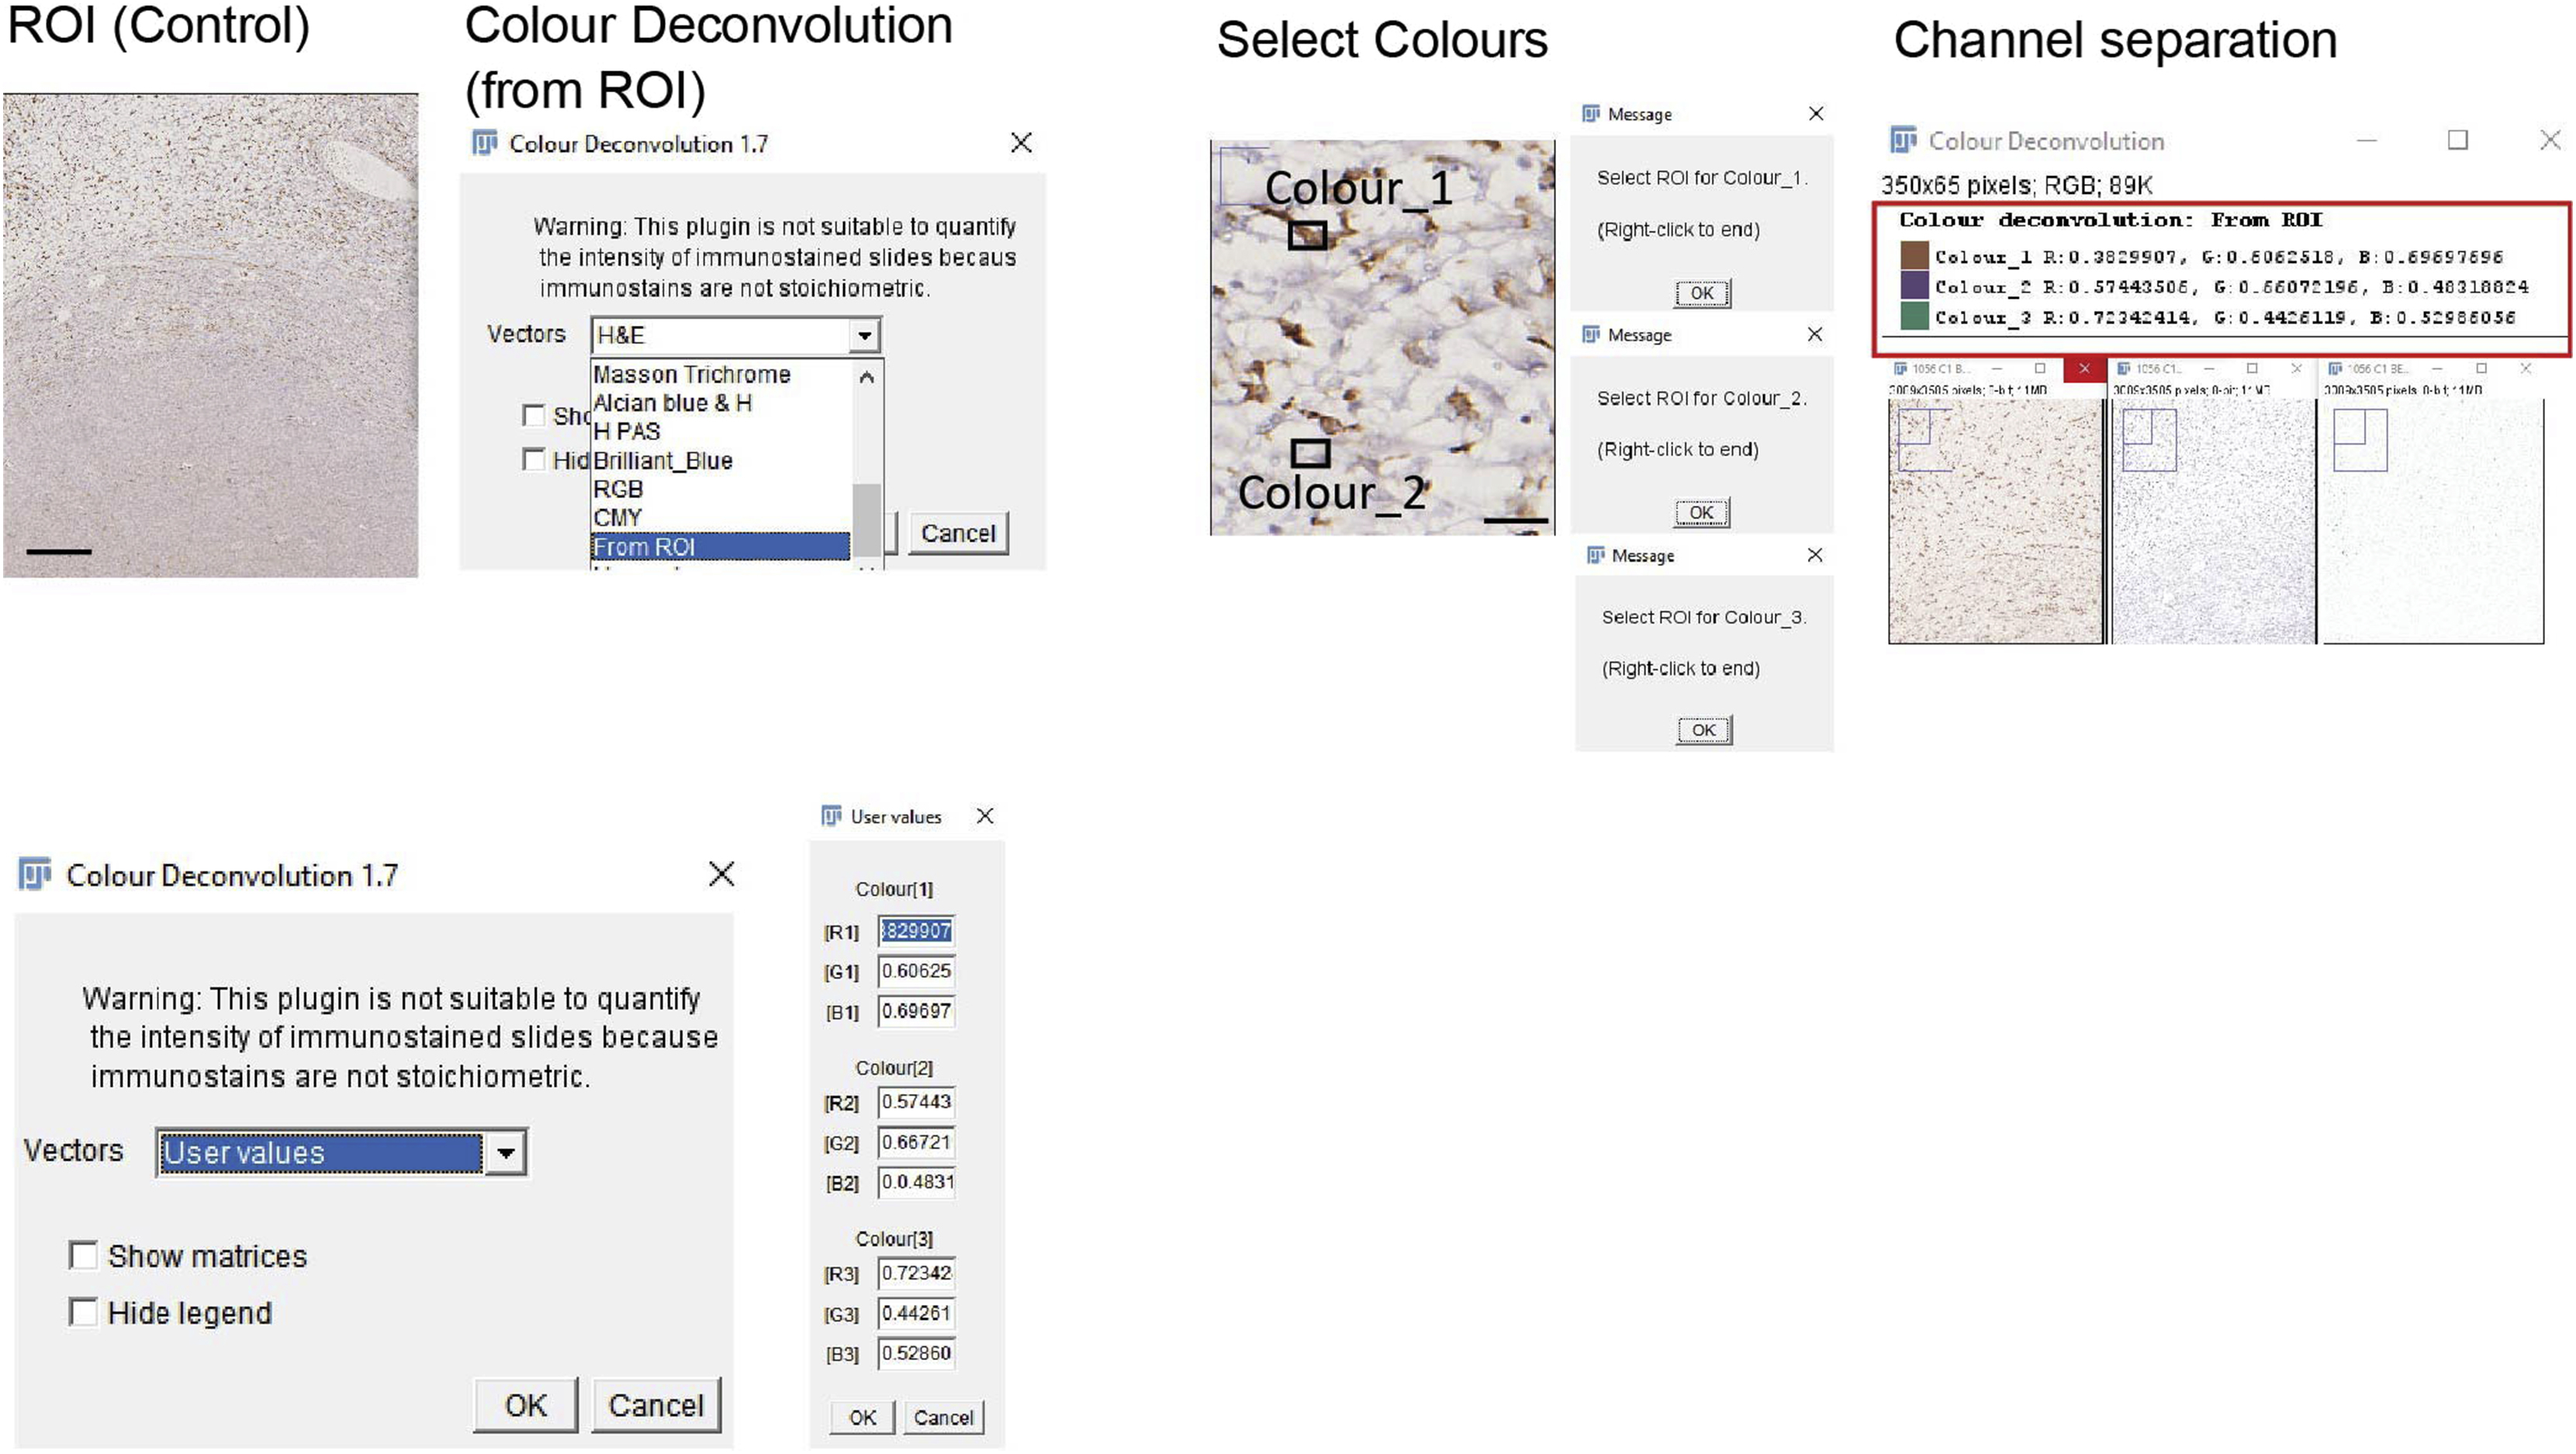Click ImageJ icon in Colour Deconvolution legend window
Image resolution: width=2576 pixels, height=1454 pixels.
pos(1904,140)
